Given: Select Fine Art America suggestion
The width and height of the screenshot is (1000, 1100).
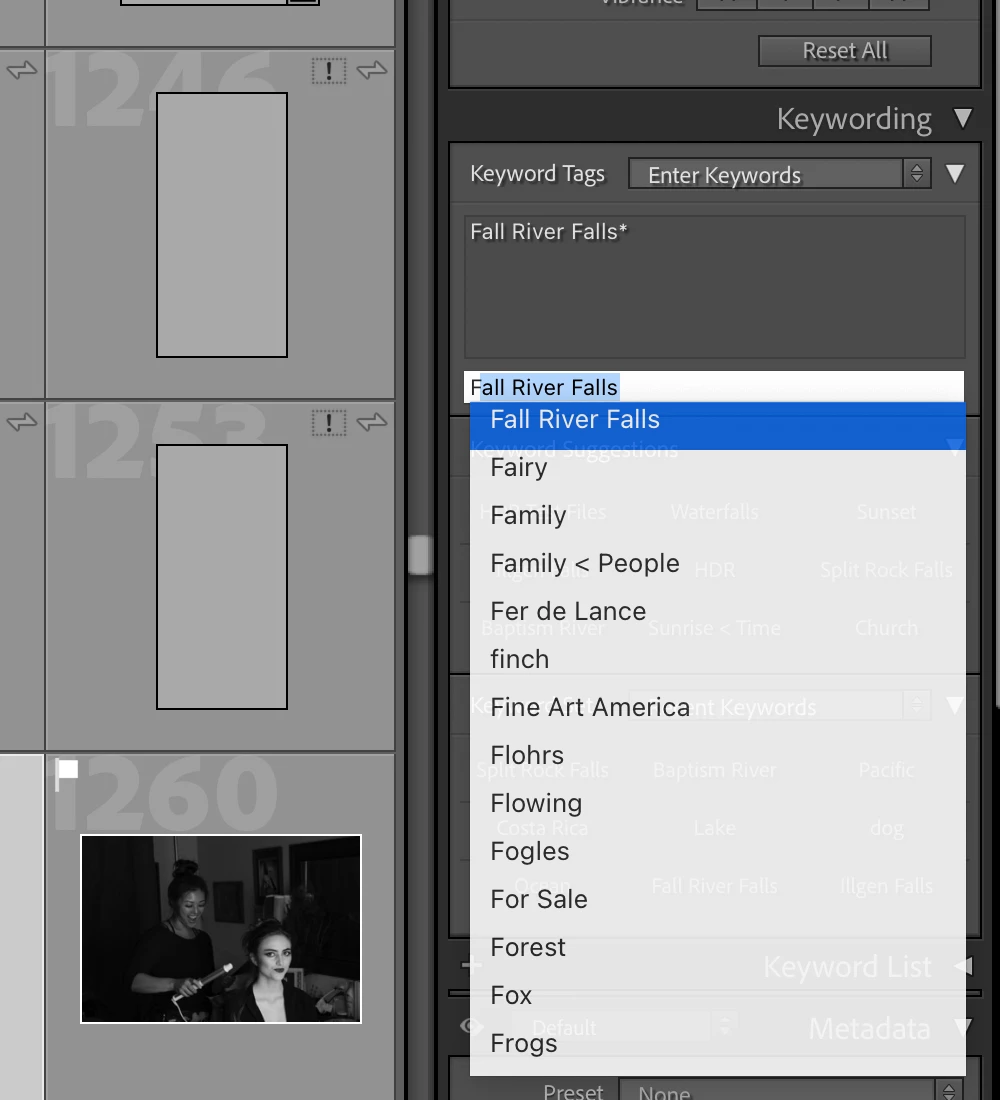Looking at the screenshot, I should pos(717,707).
